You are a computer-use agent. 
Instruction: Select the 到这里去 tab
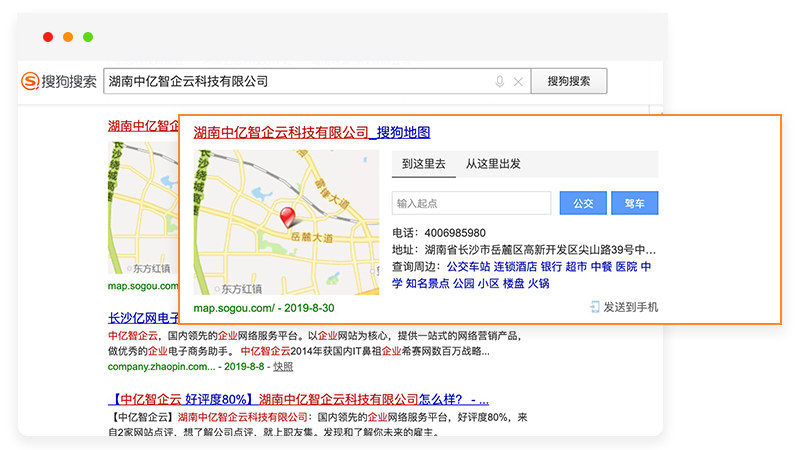pyautogui.click(x=423, y=164)
